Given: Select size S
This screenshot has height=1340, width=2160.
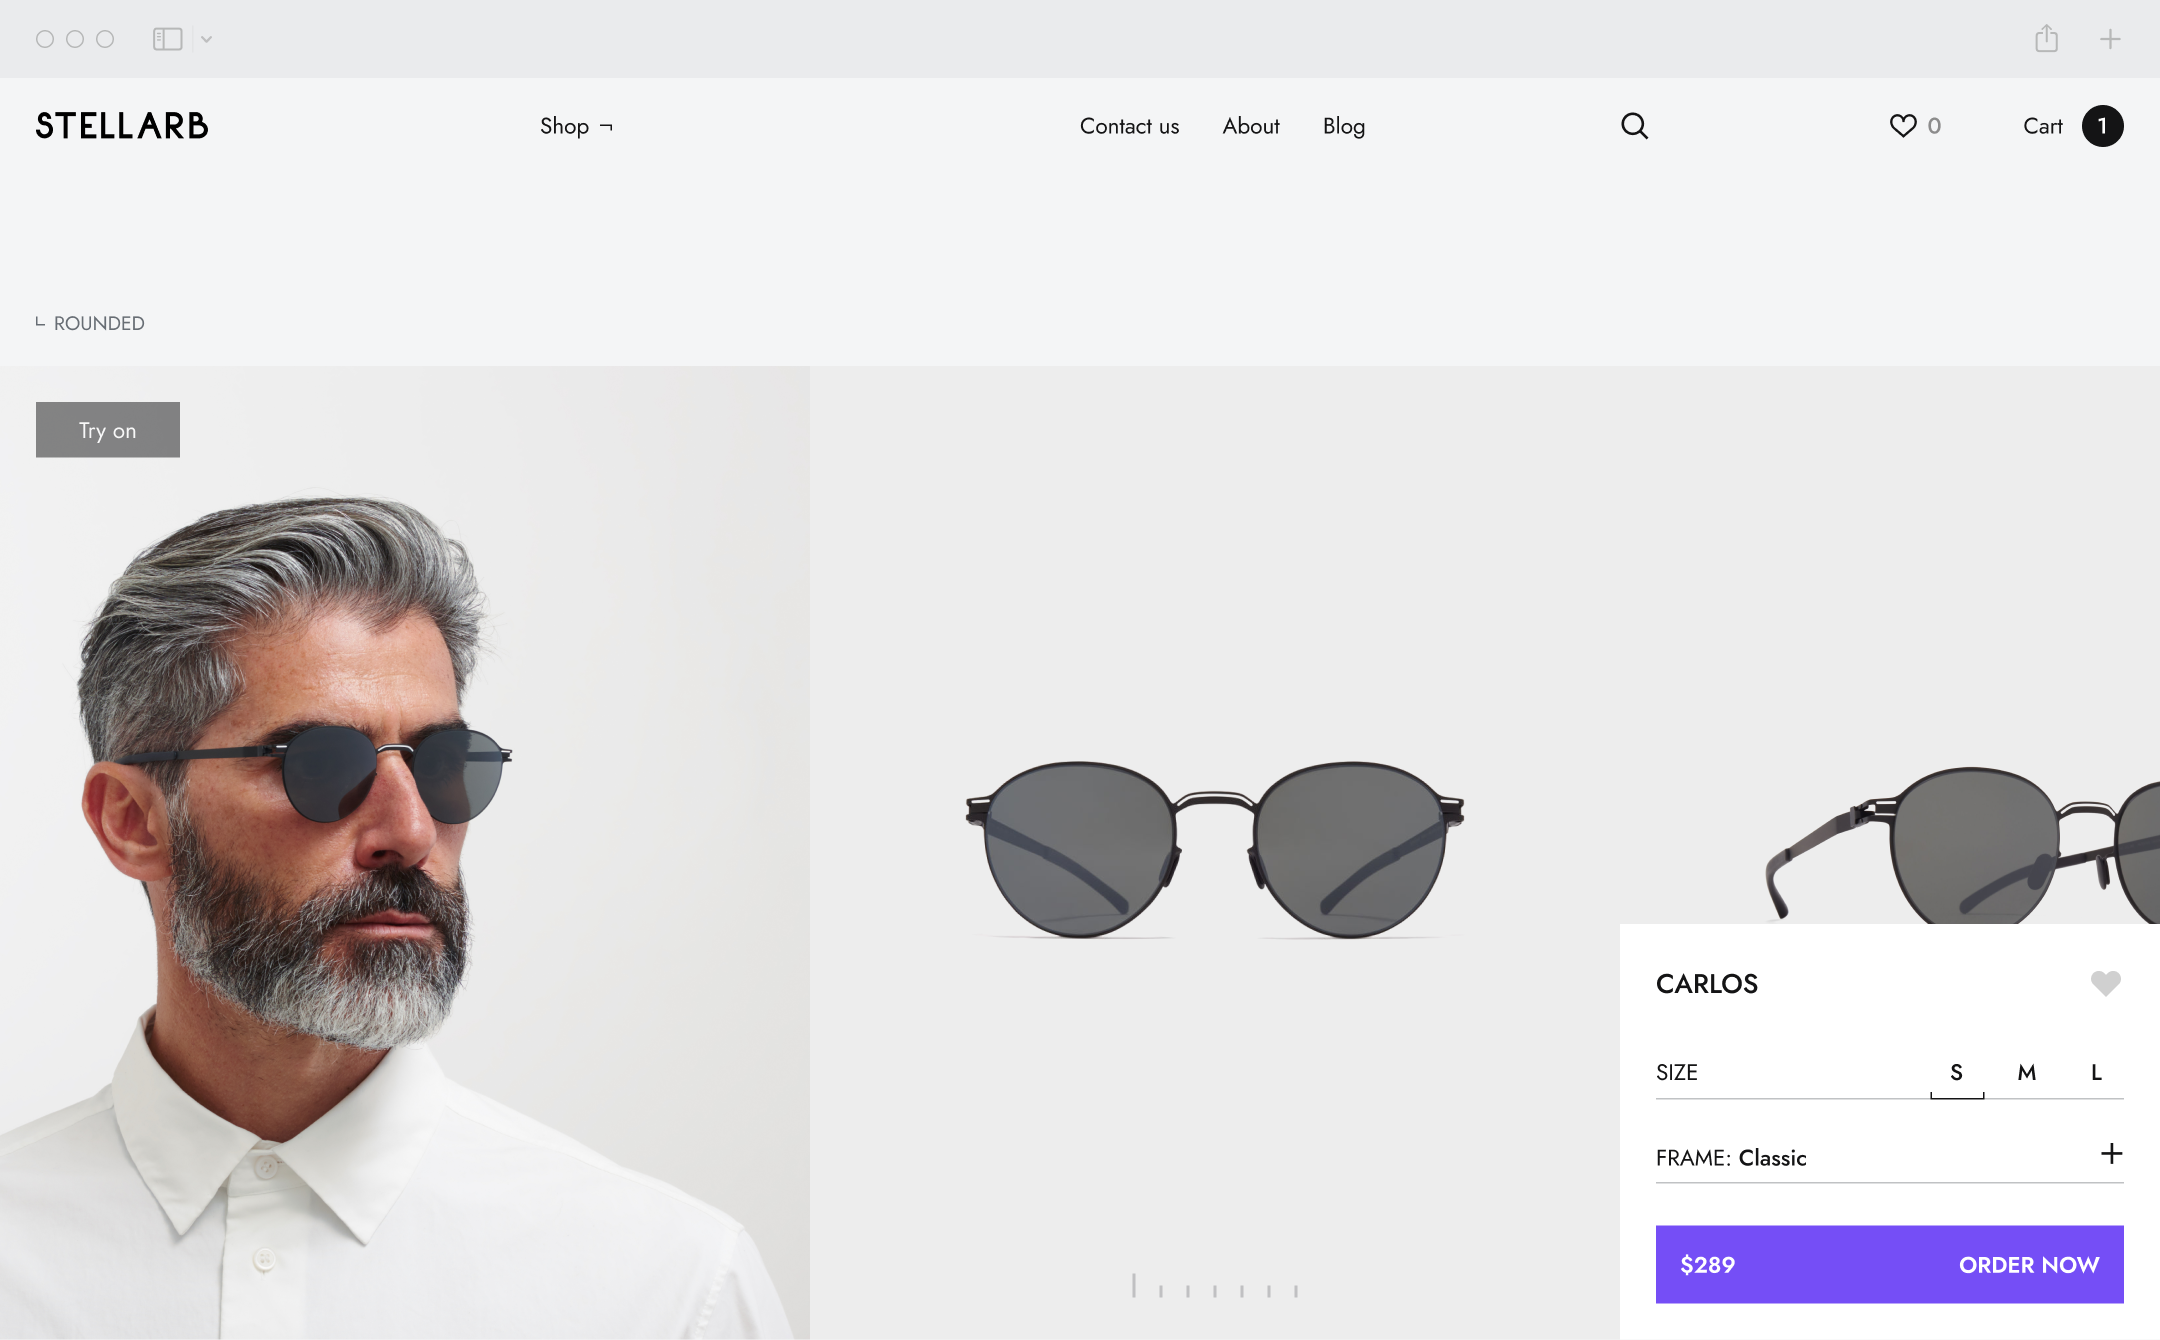Looking at the screenshot, I should tap(1956, 1072).
